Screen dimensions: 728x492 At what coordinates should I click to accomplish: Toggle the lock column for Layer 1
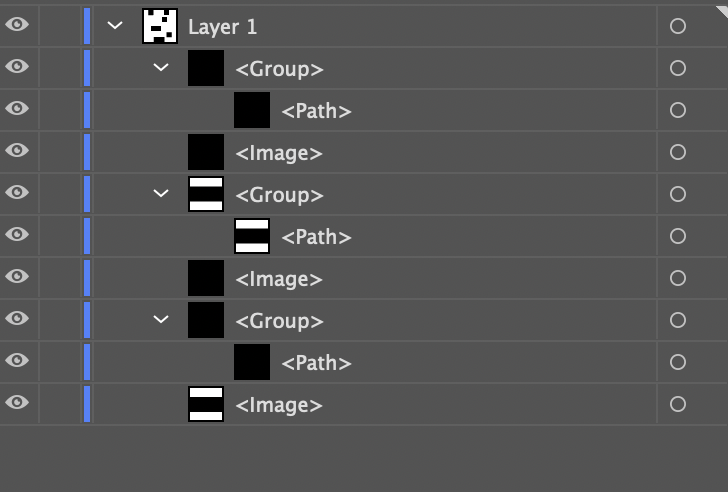point(58,27)
